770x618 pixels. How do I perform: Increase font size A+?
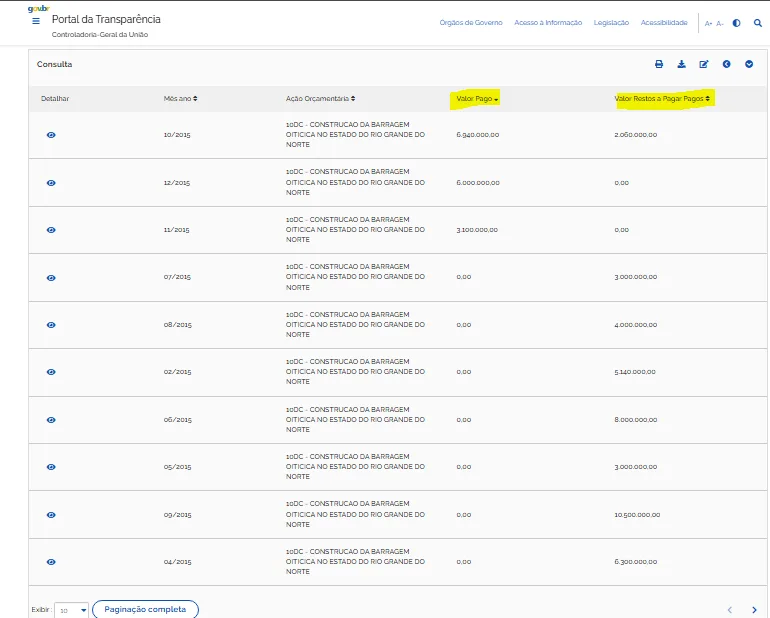coord(708,23)
